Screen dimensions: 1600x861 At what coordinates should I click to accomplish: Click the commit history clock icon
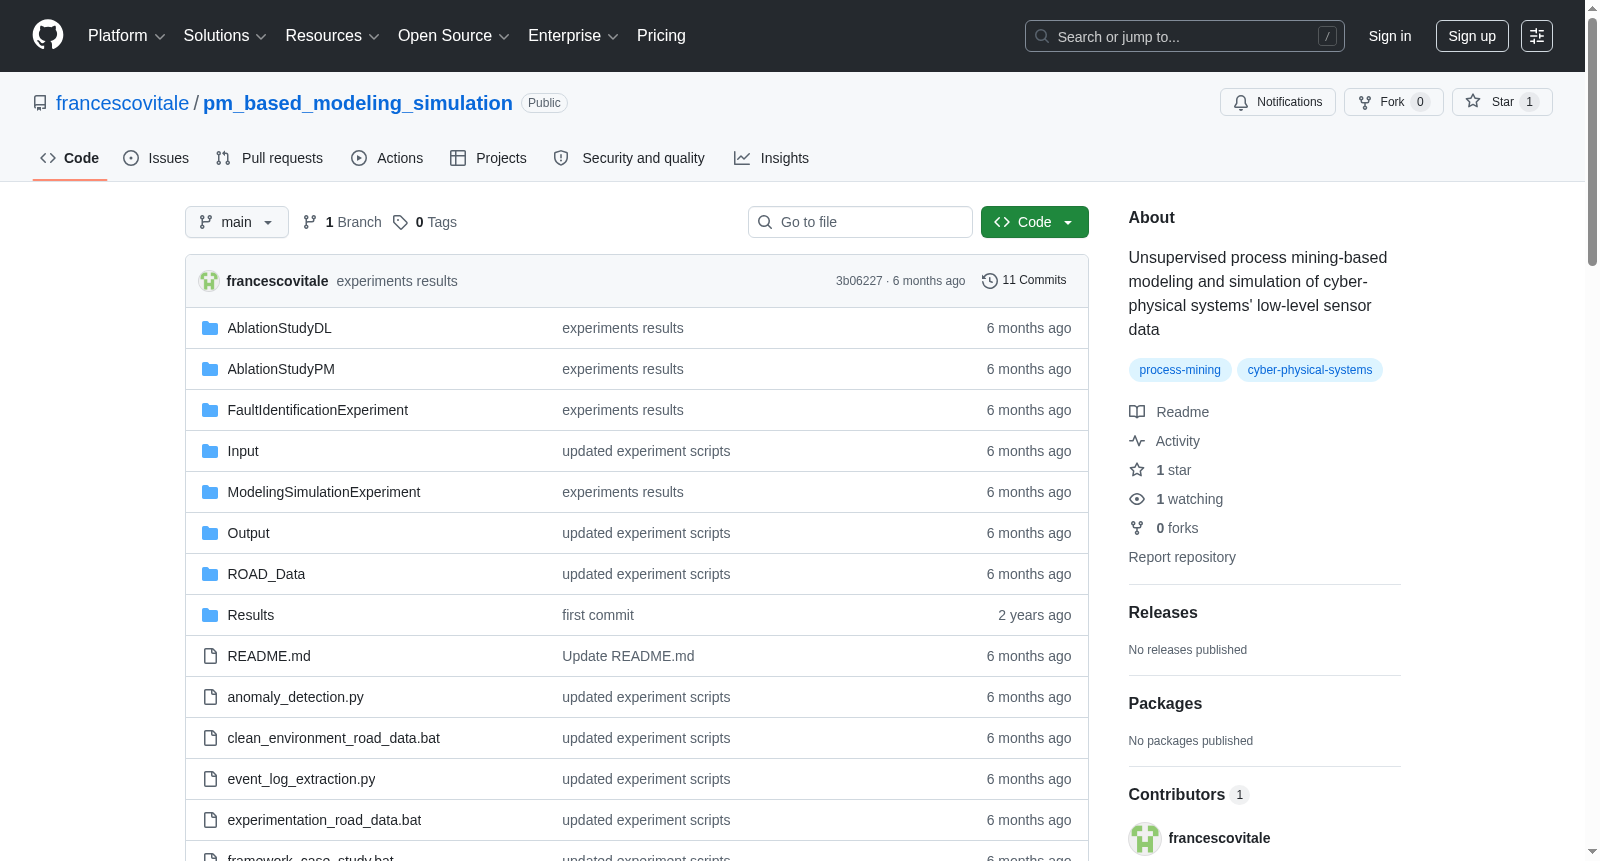tap(990, 281)
